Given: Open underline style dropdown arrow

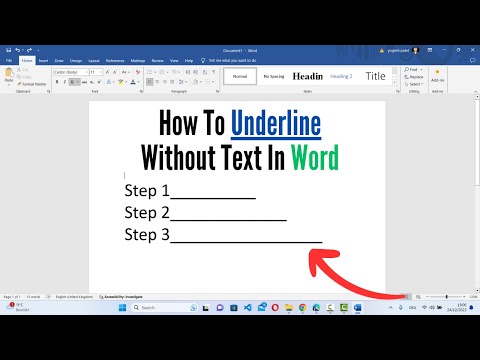Looking at the screenshot, I should click(x=78, y=82).
